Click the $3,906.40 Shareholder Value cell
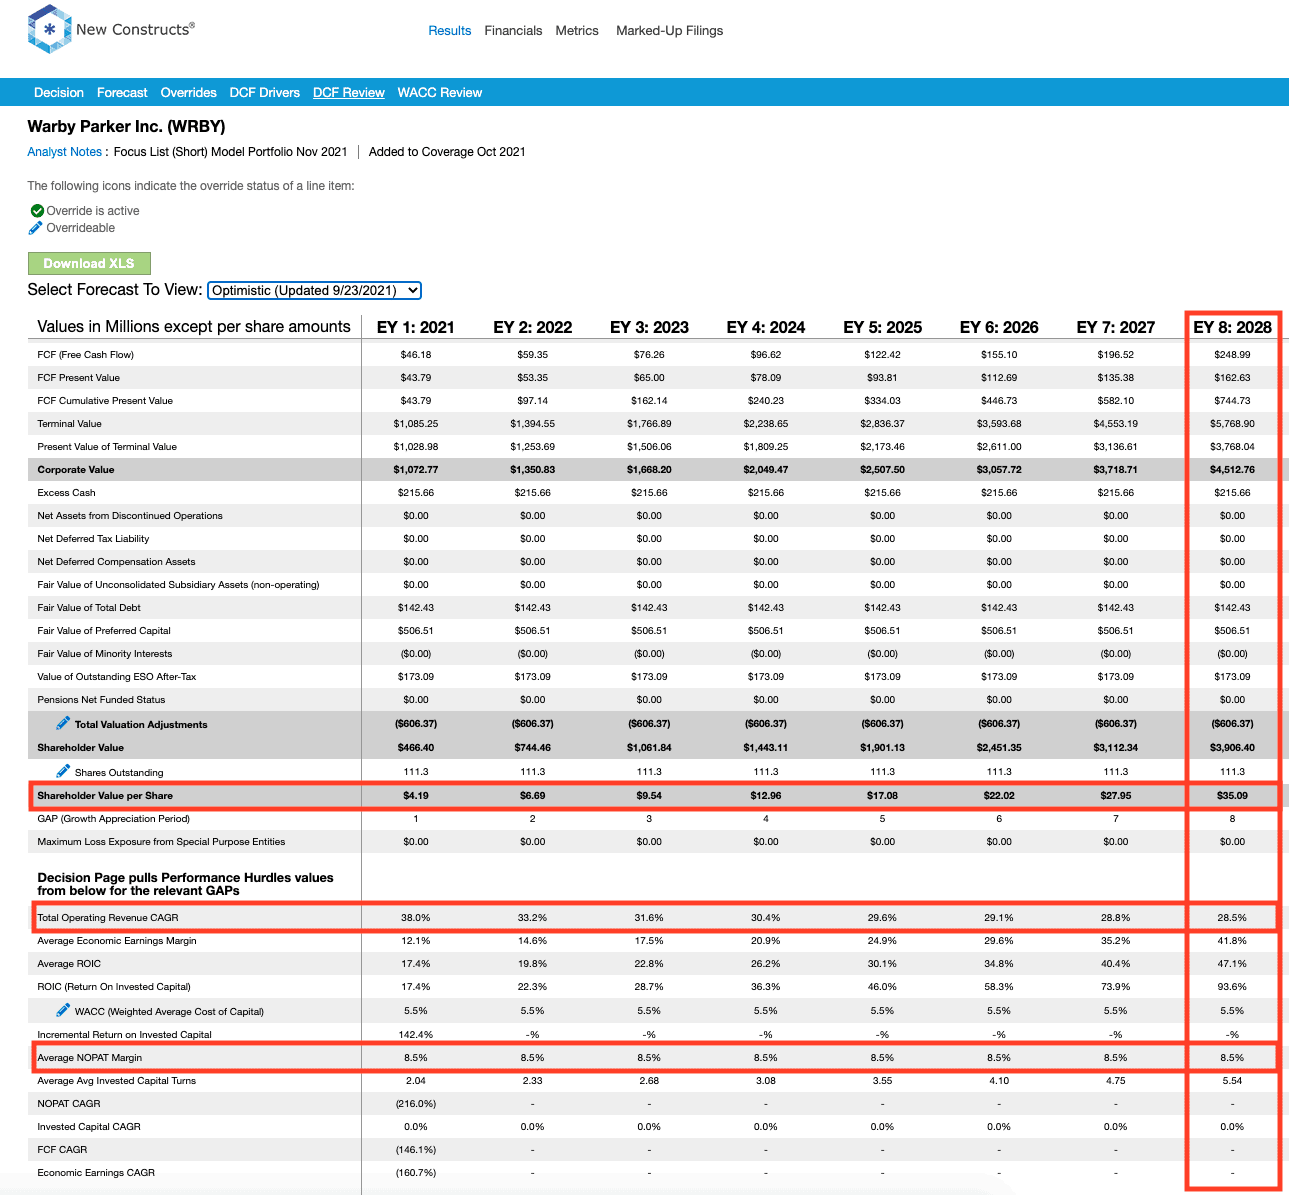 click(x=1233, y=748)
